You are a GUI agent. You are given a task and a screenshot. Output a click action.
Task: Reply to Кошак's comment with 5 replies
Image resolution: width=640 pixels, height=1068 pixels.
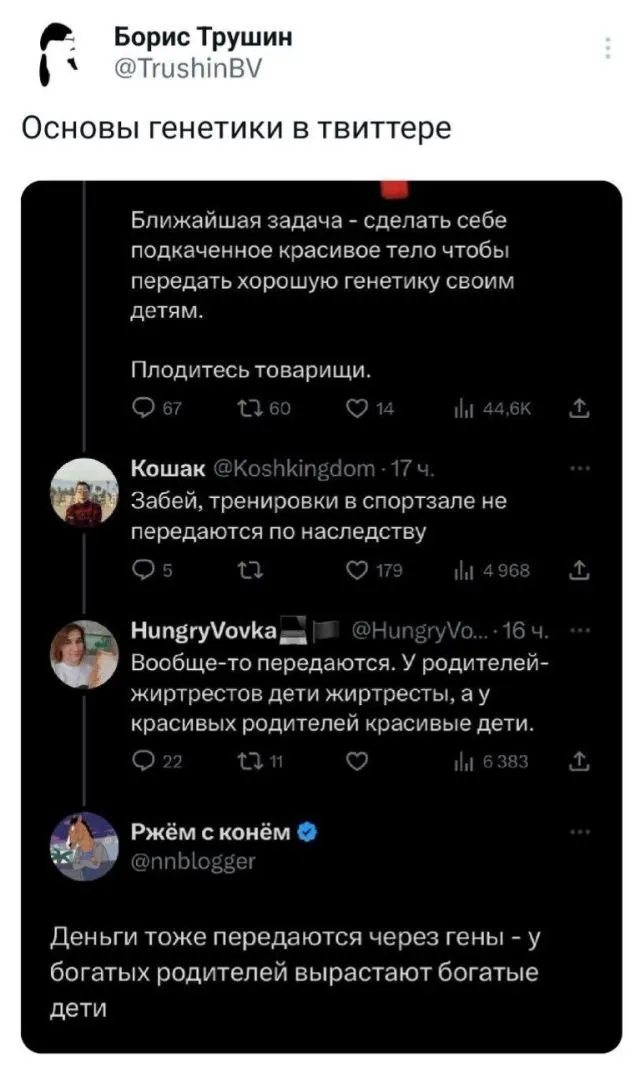click(144, 571)
